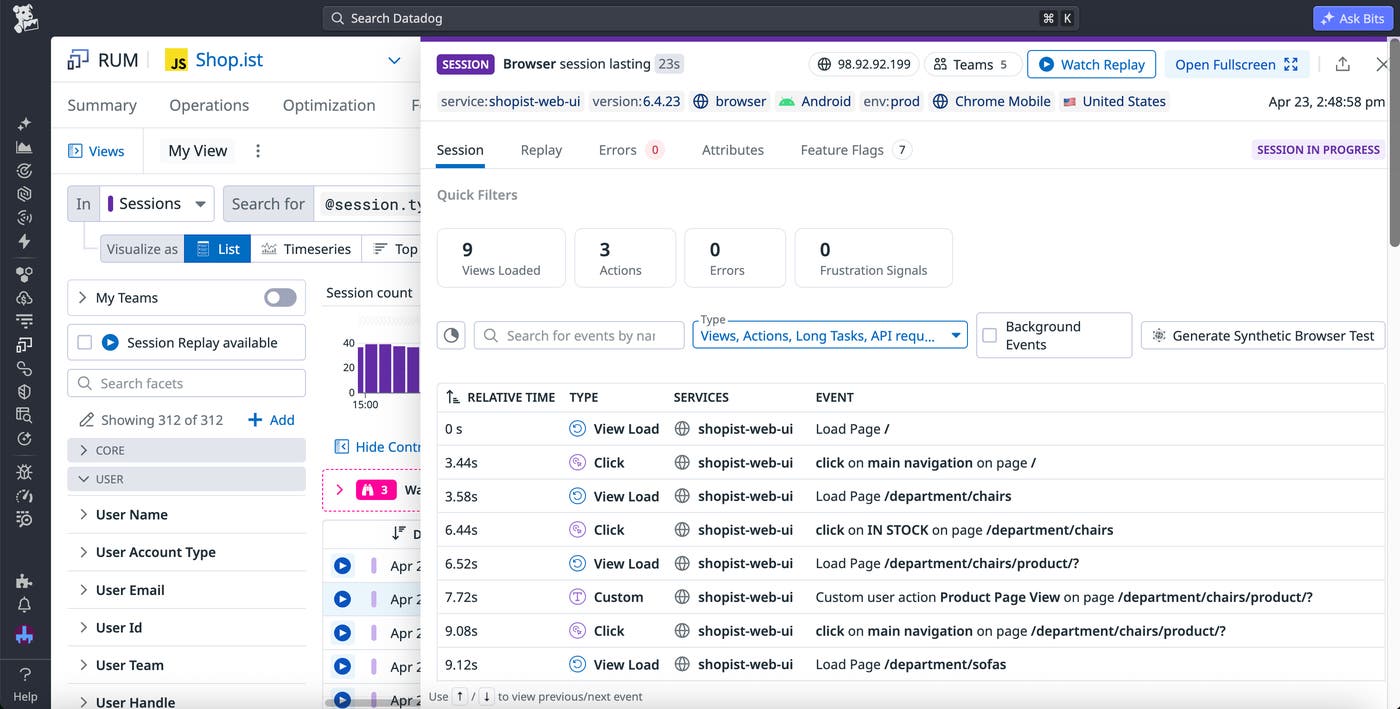Open the integrations puzzle icon in sidebar
This screenshot has height=709, width=1400.
coord(25,581)
